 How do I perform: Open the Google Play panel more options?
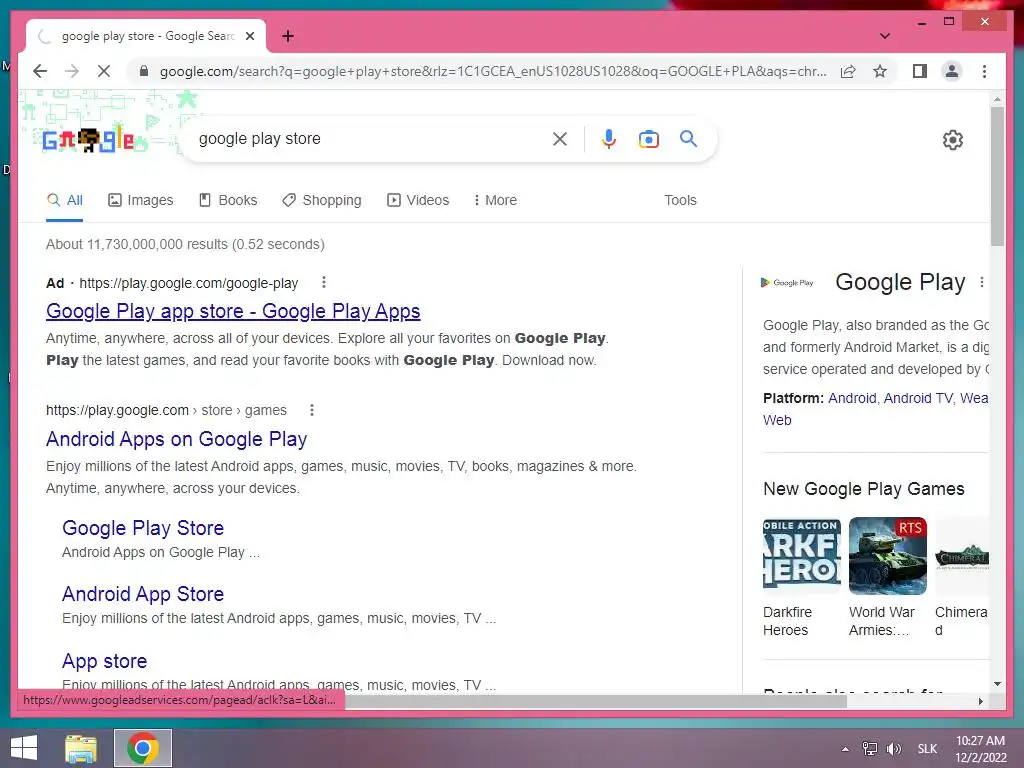(982, 282)
